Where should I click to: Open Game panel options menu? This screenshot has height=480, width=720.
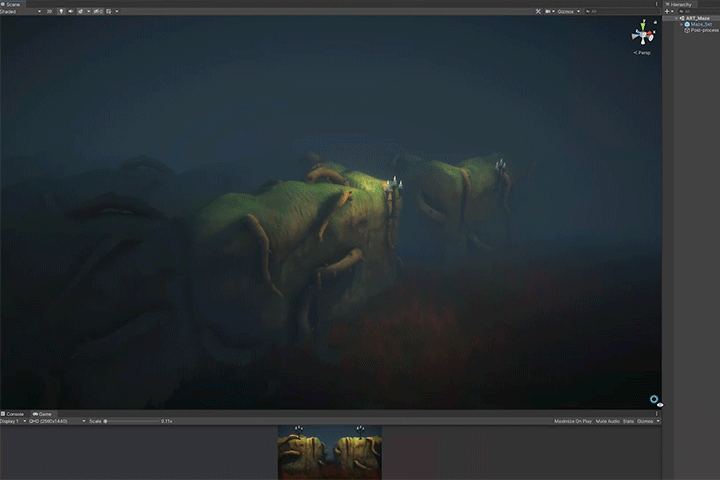(657, 413)
